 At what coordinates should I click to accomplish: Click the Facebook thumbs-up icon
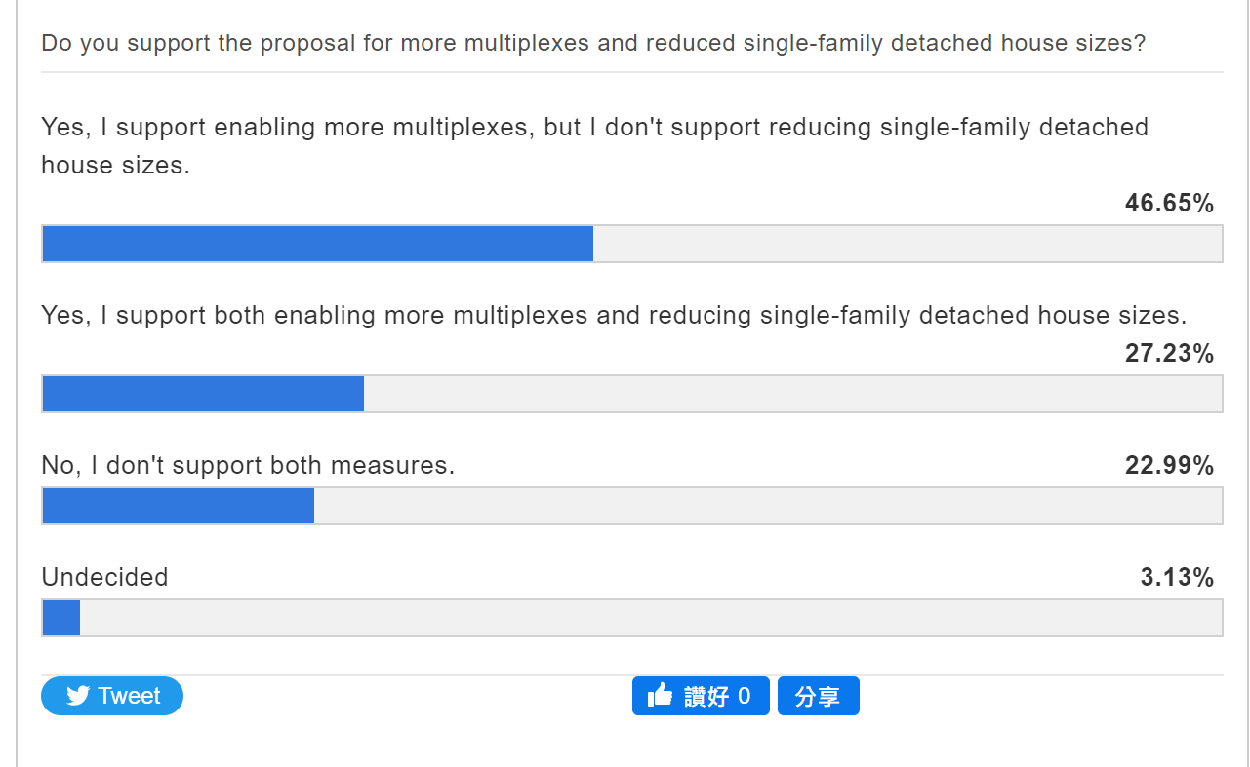click(x=660, y=696)
